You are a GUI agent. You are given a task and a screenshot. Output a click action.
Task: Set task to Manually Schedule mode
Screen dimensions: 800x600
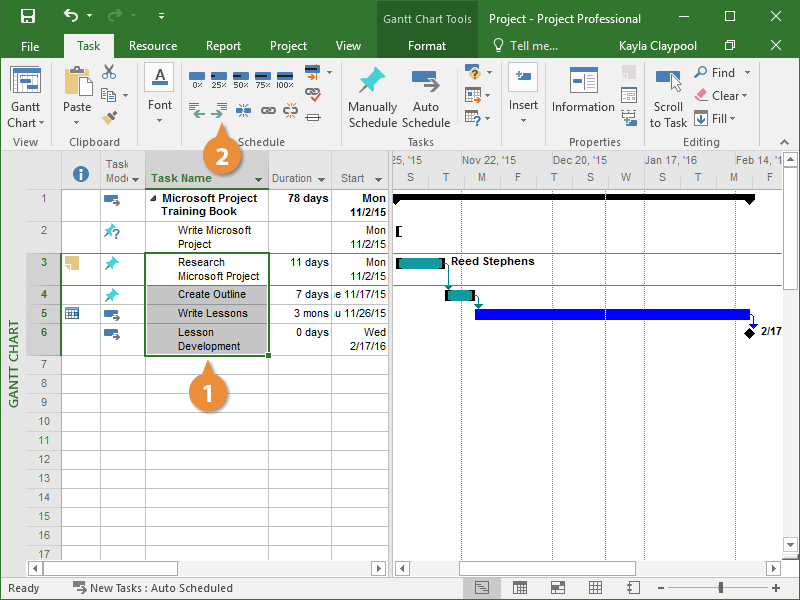372,98
